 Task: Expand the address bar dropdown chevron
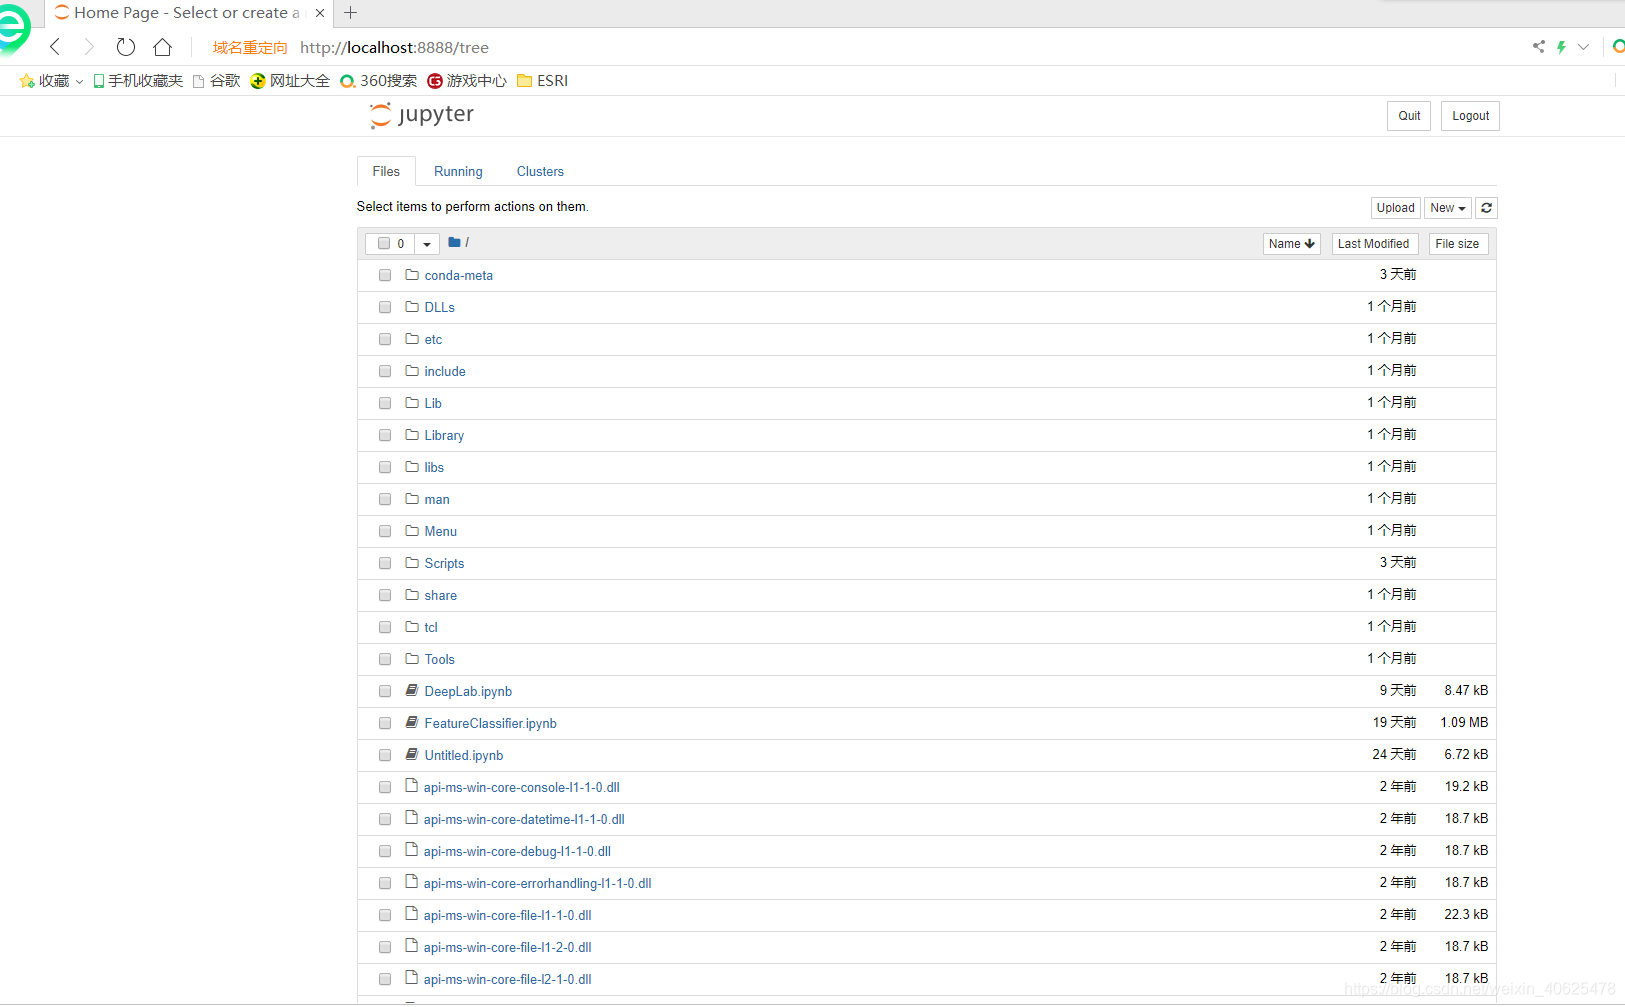1583,47
